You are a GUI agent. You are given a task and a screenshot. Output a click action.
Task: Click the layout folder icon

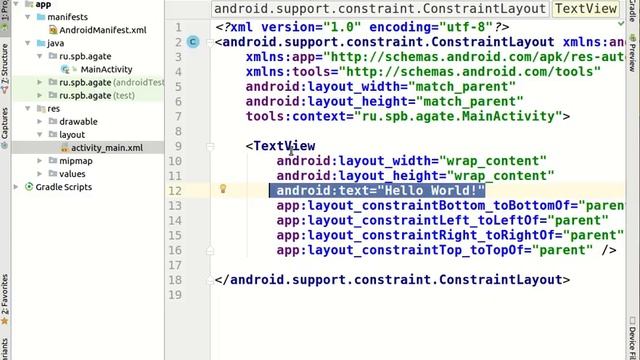pyautogui.click(x=53, y=134)
